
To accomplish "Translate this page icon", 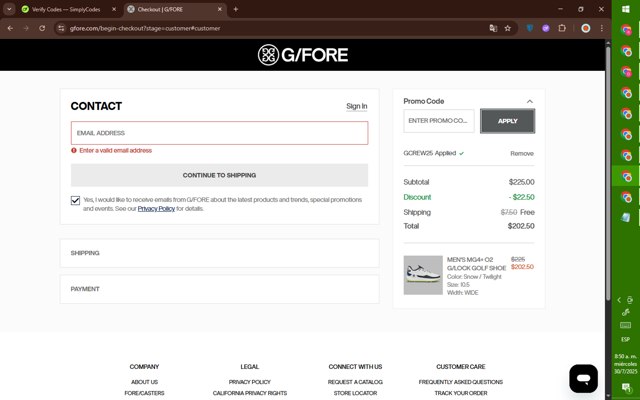I will point(493,28).
